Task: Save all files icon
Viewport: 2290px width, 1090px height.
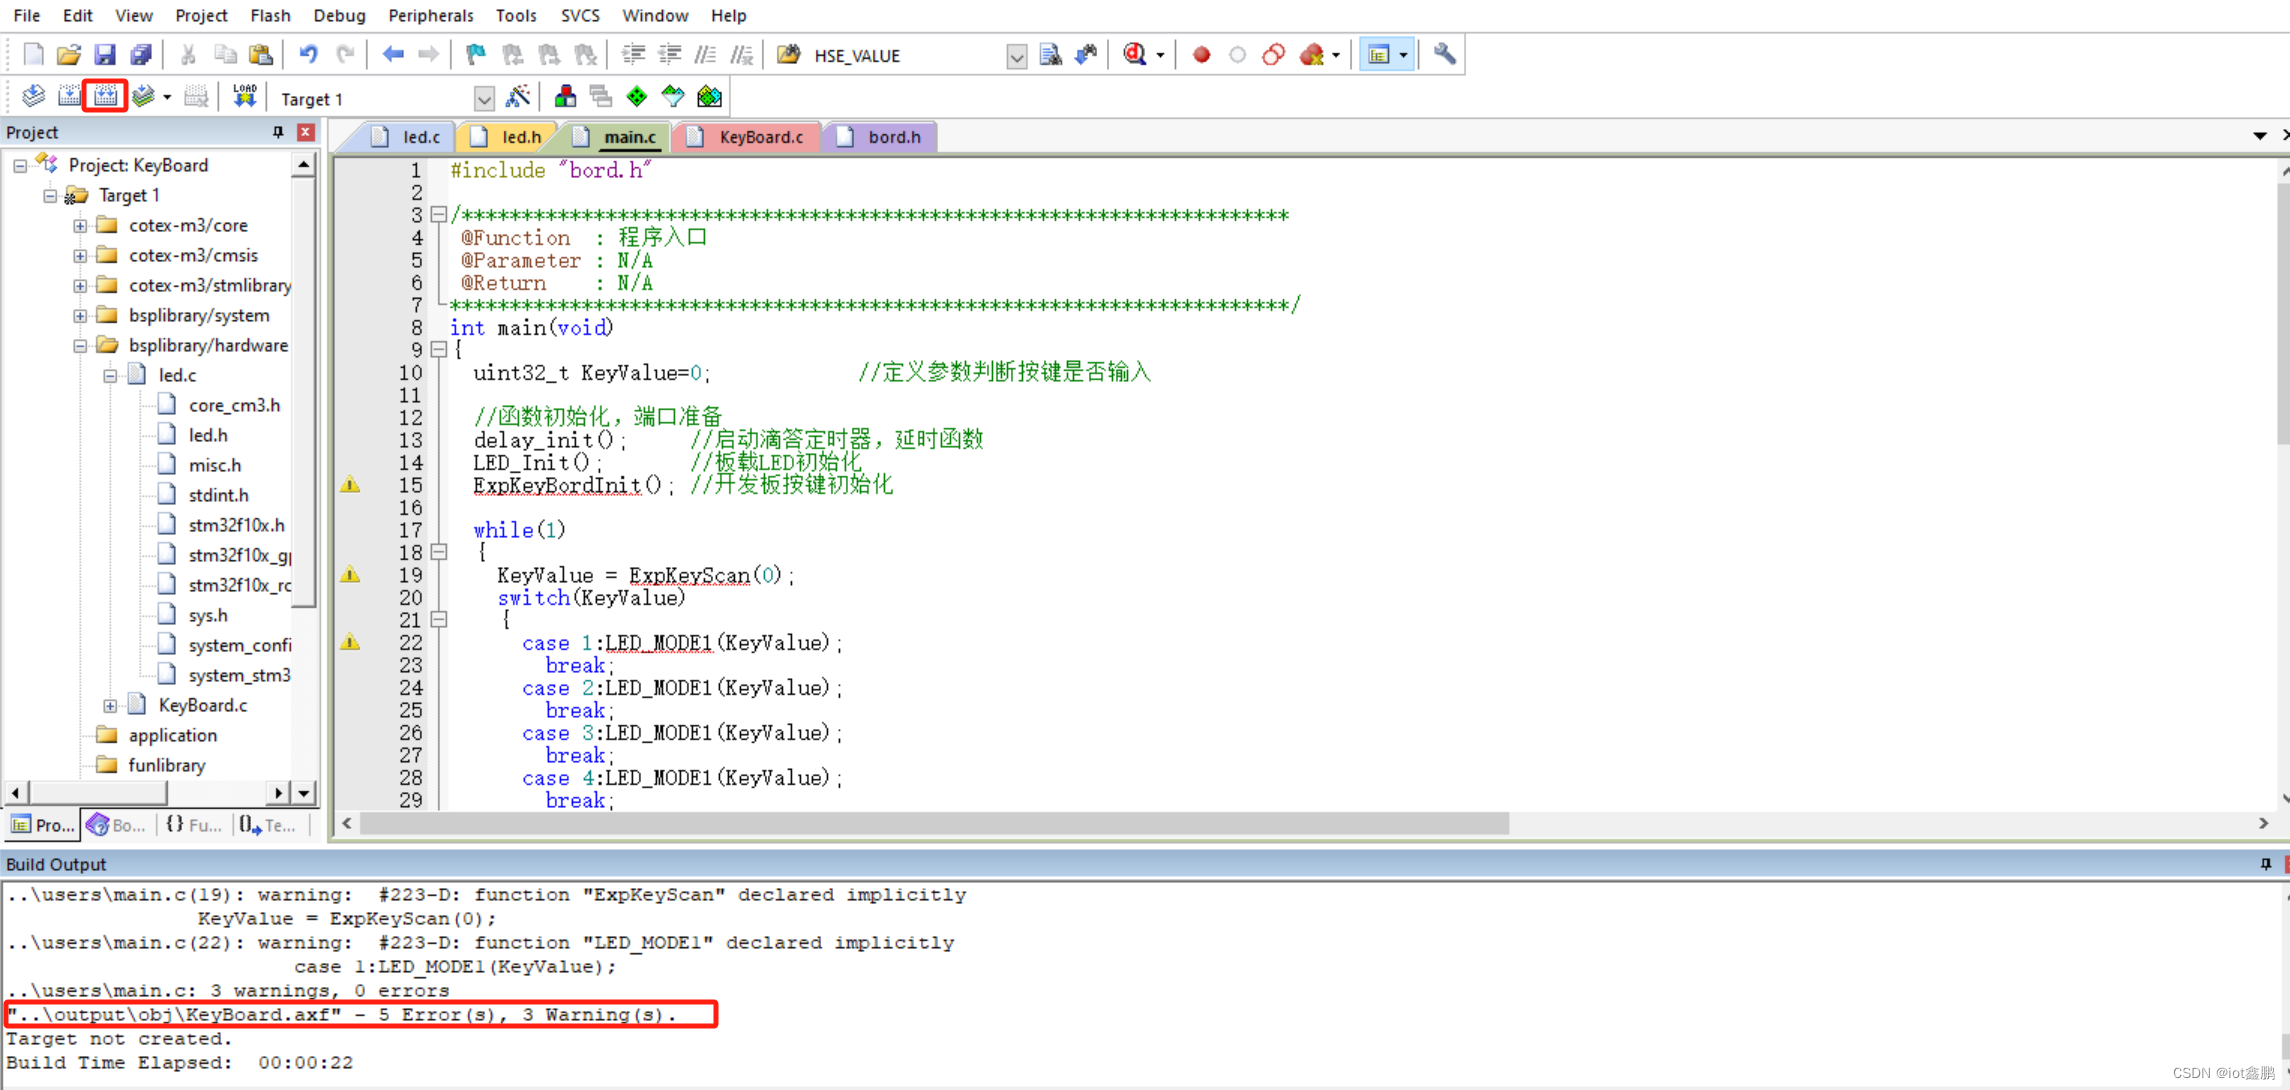Action: point(141,55)
